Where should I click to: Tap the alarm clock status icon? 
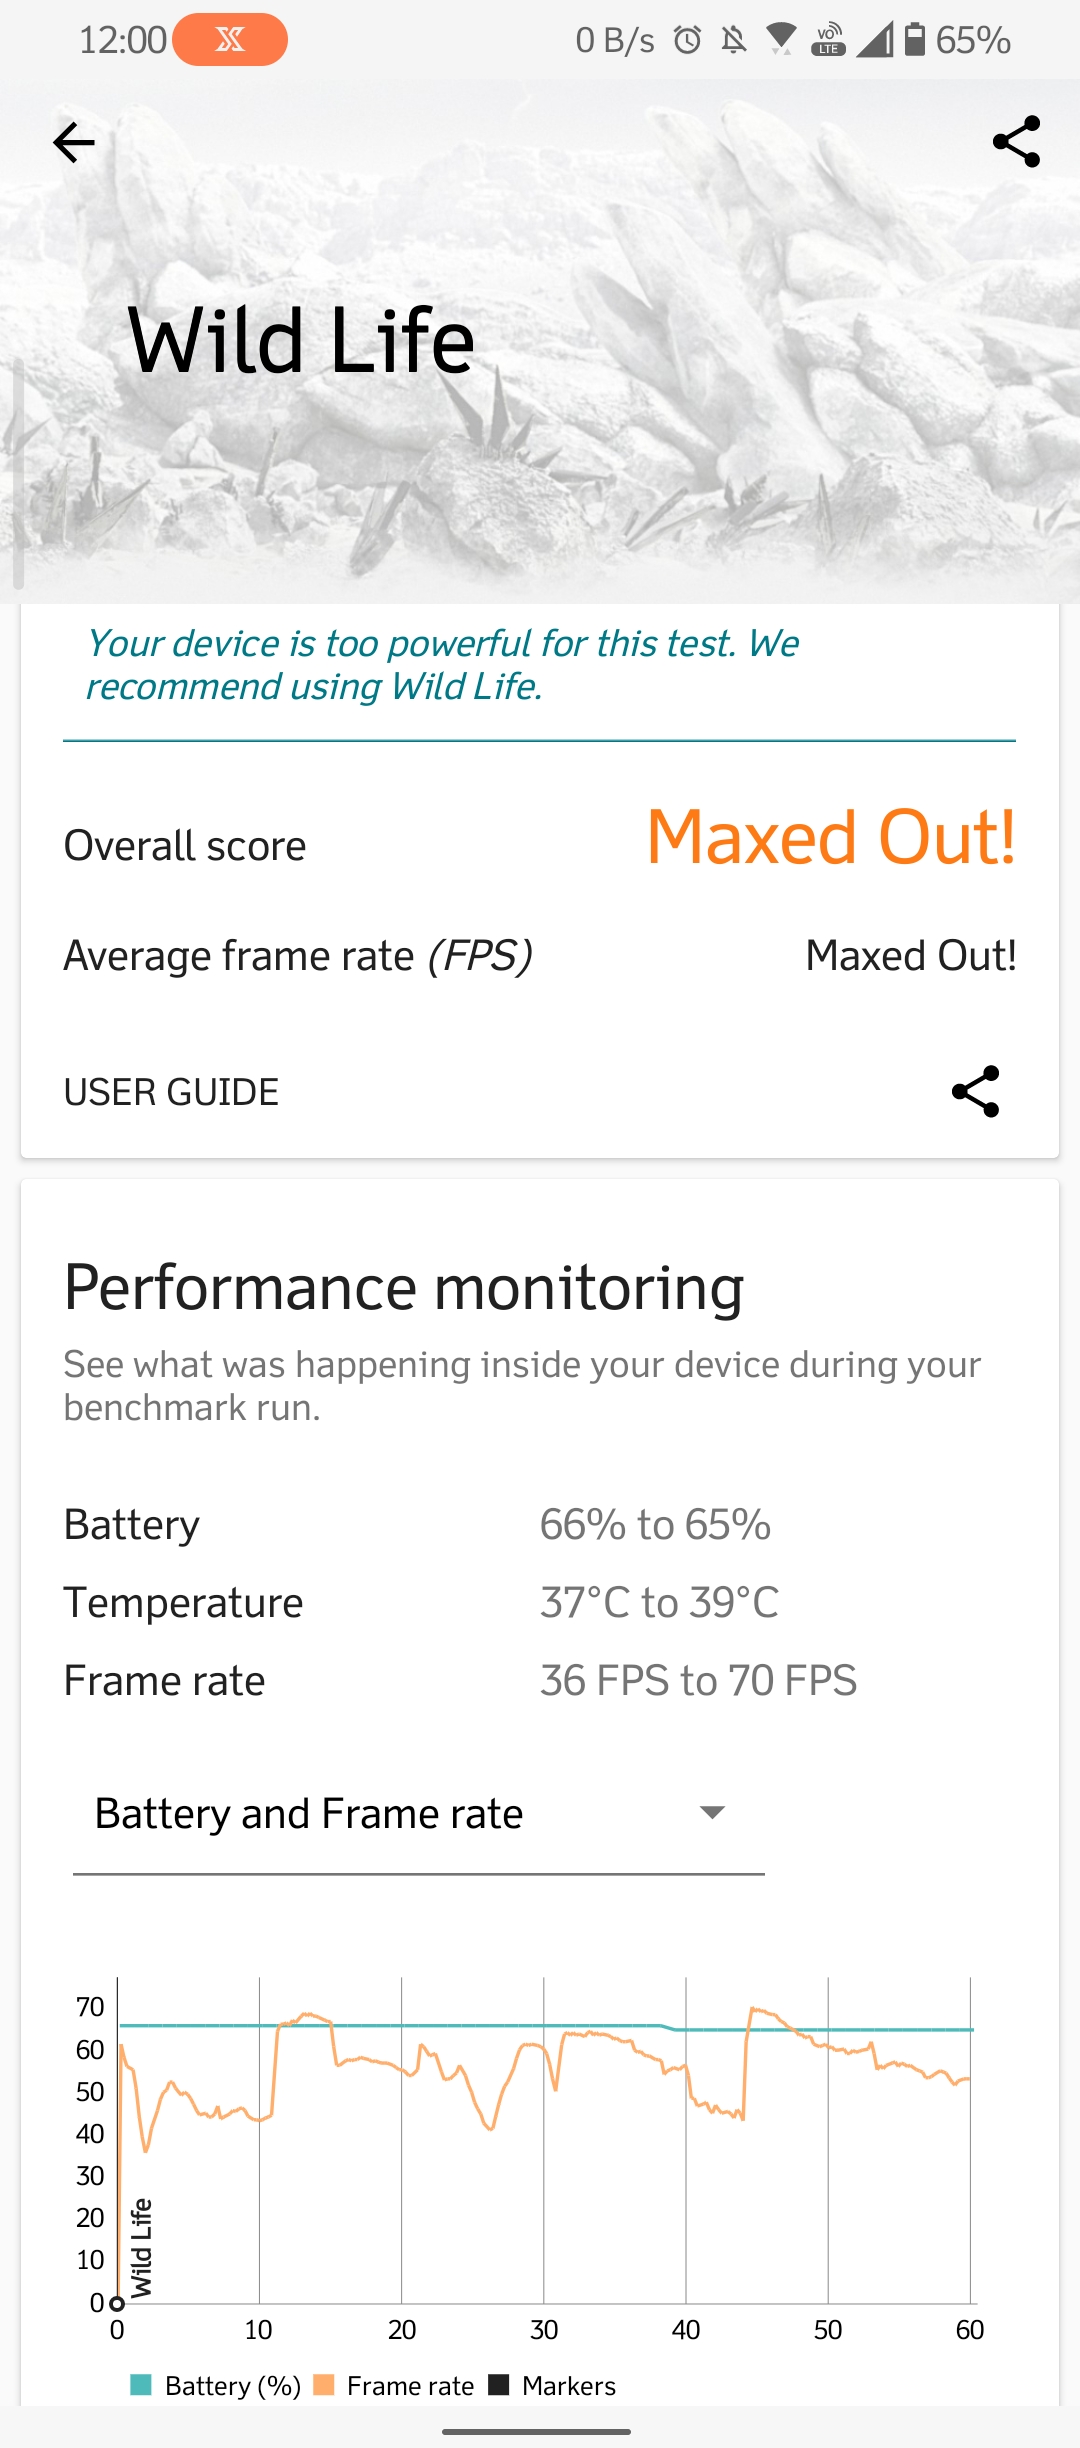pos(687,40)
